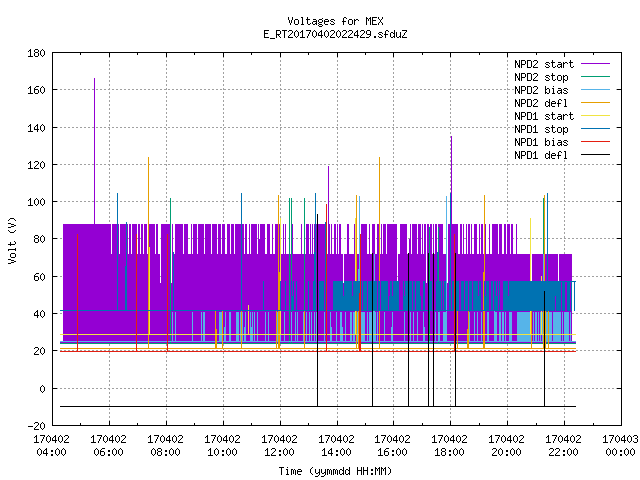Click the x-axis tick label 170402 18:00
Screen dimensions: 640x480
click(x=450, y=446)
